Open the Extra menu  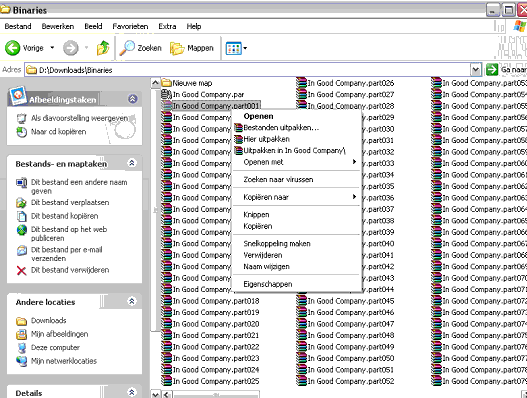point(167,26)
